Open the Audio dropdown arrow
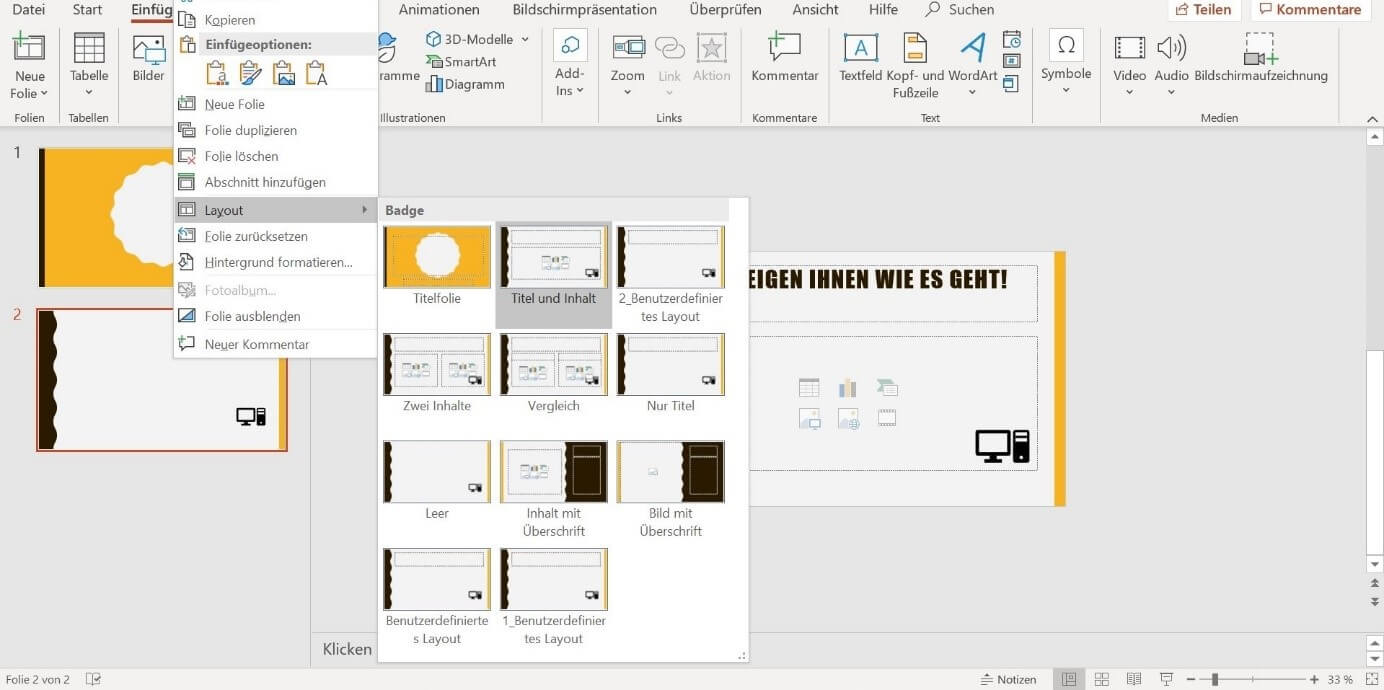Viewport: 1384px width, 690px height. 1171,93
